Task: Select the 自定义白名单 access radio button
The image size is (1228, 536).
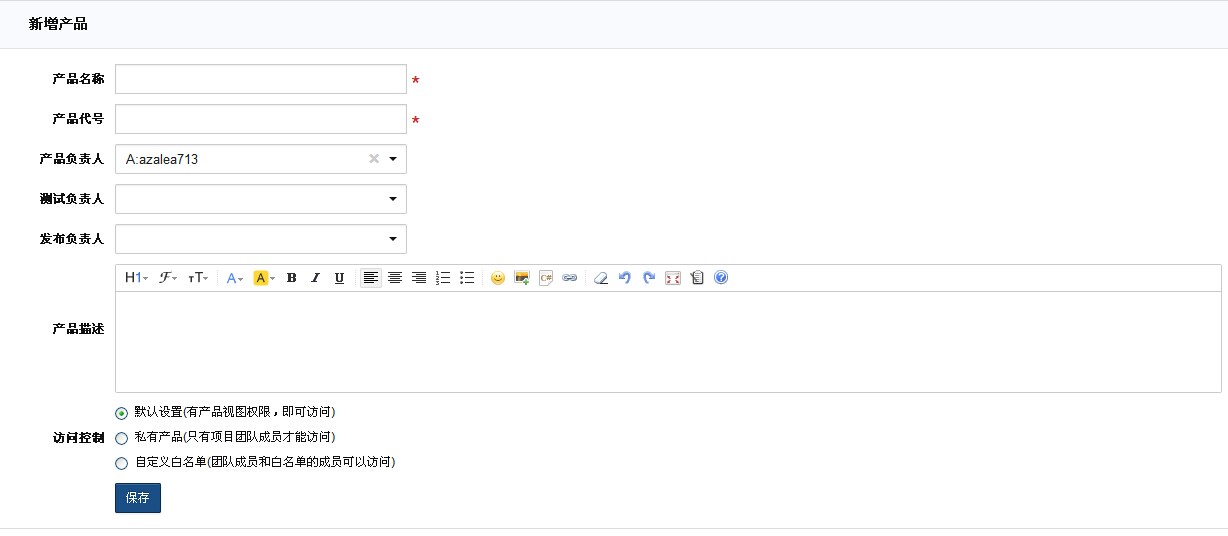Action: 122,463
